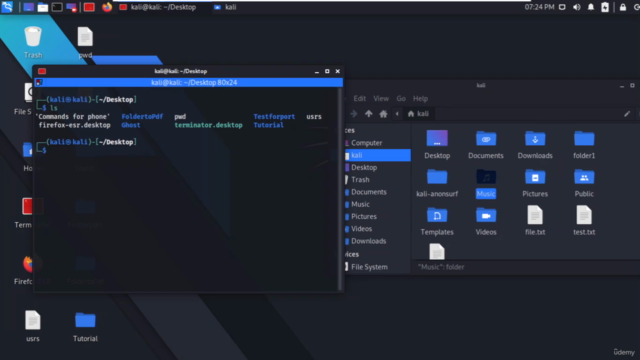Click the terminal vertical scrollbar
Screen dimensions: 640x360
(340, 189)
